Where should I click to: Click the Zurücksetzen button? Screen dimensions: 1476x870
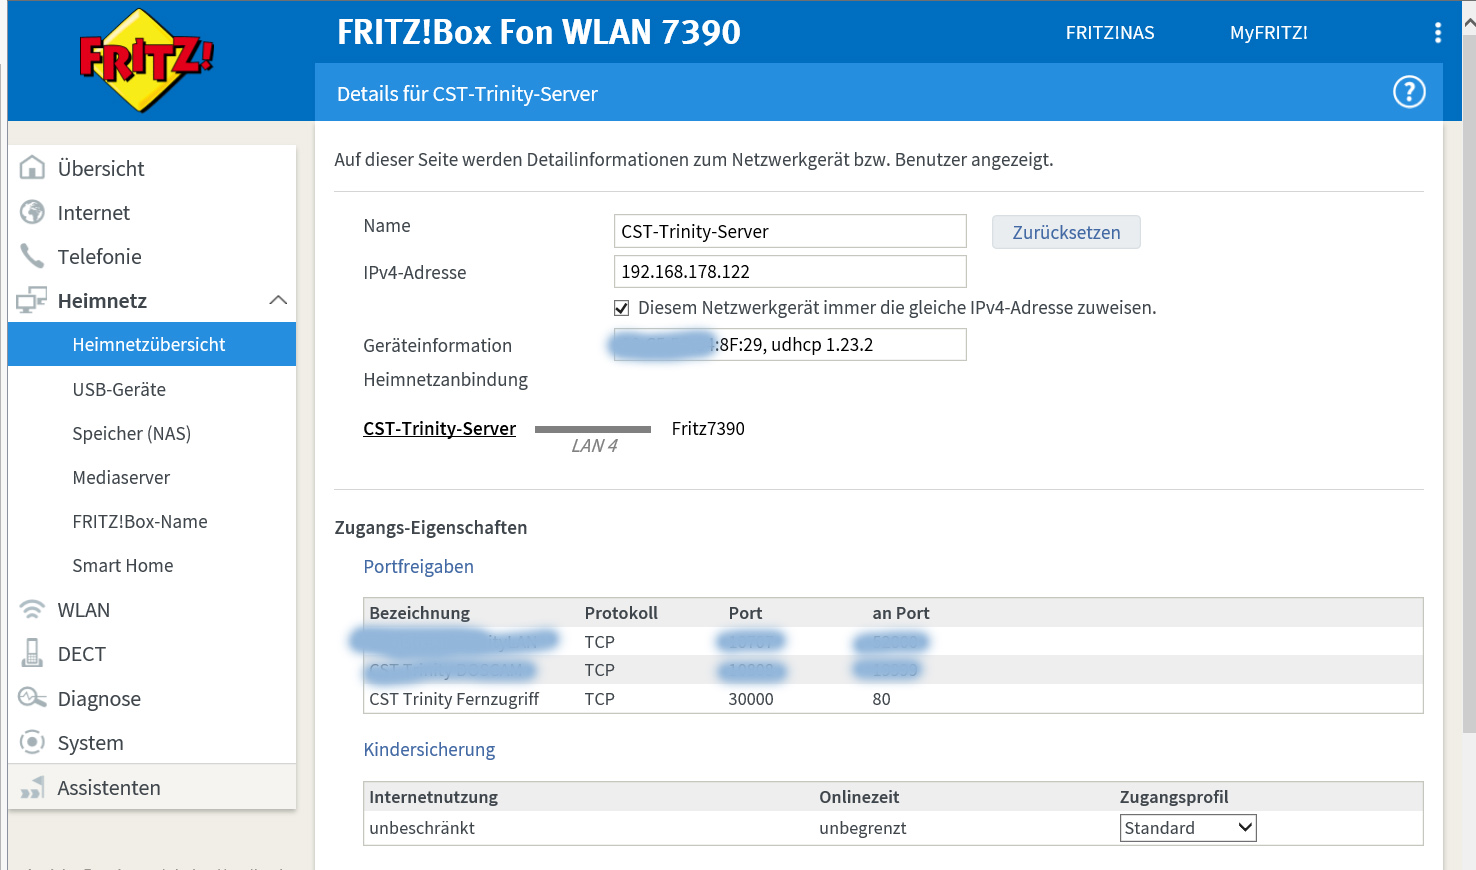coord(1065,232)
